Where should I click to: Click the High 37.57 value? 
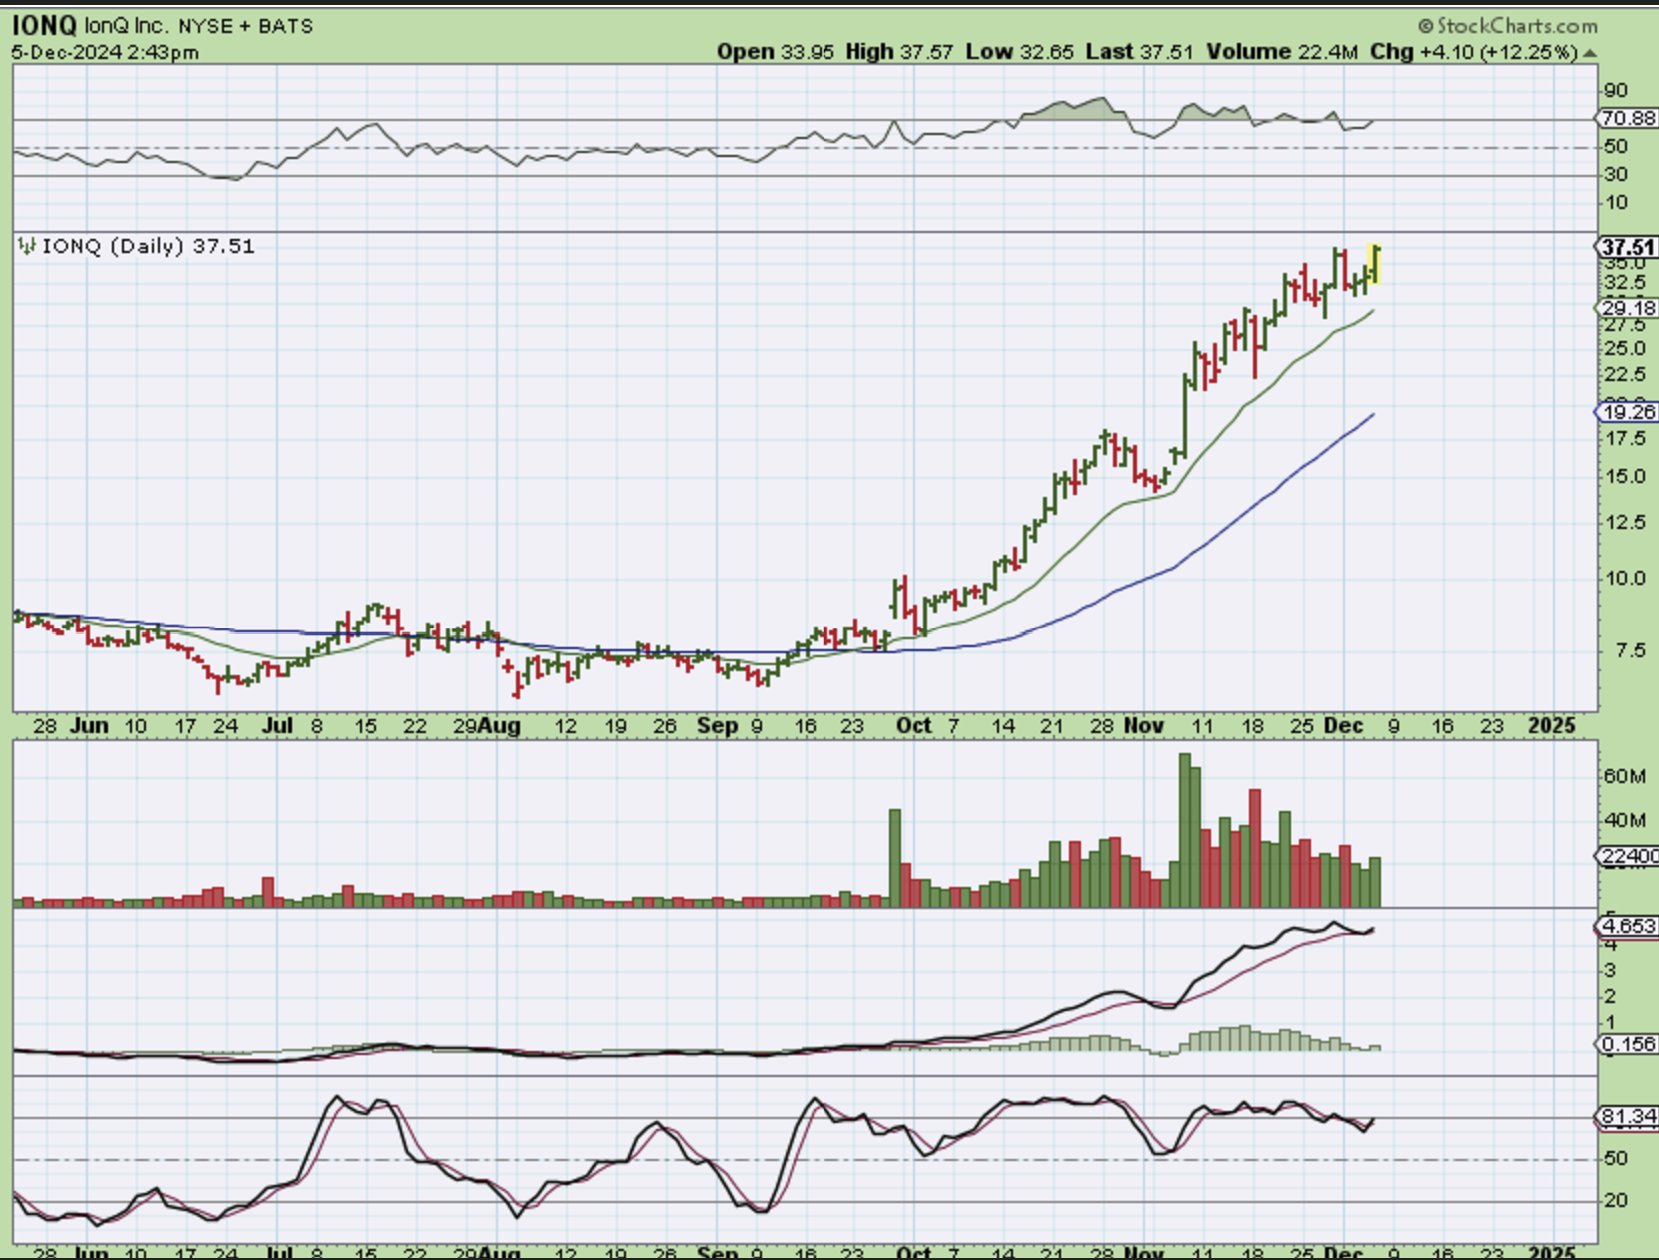(x=899, y=52)
